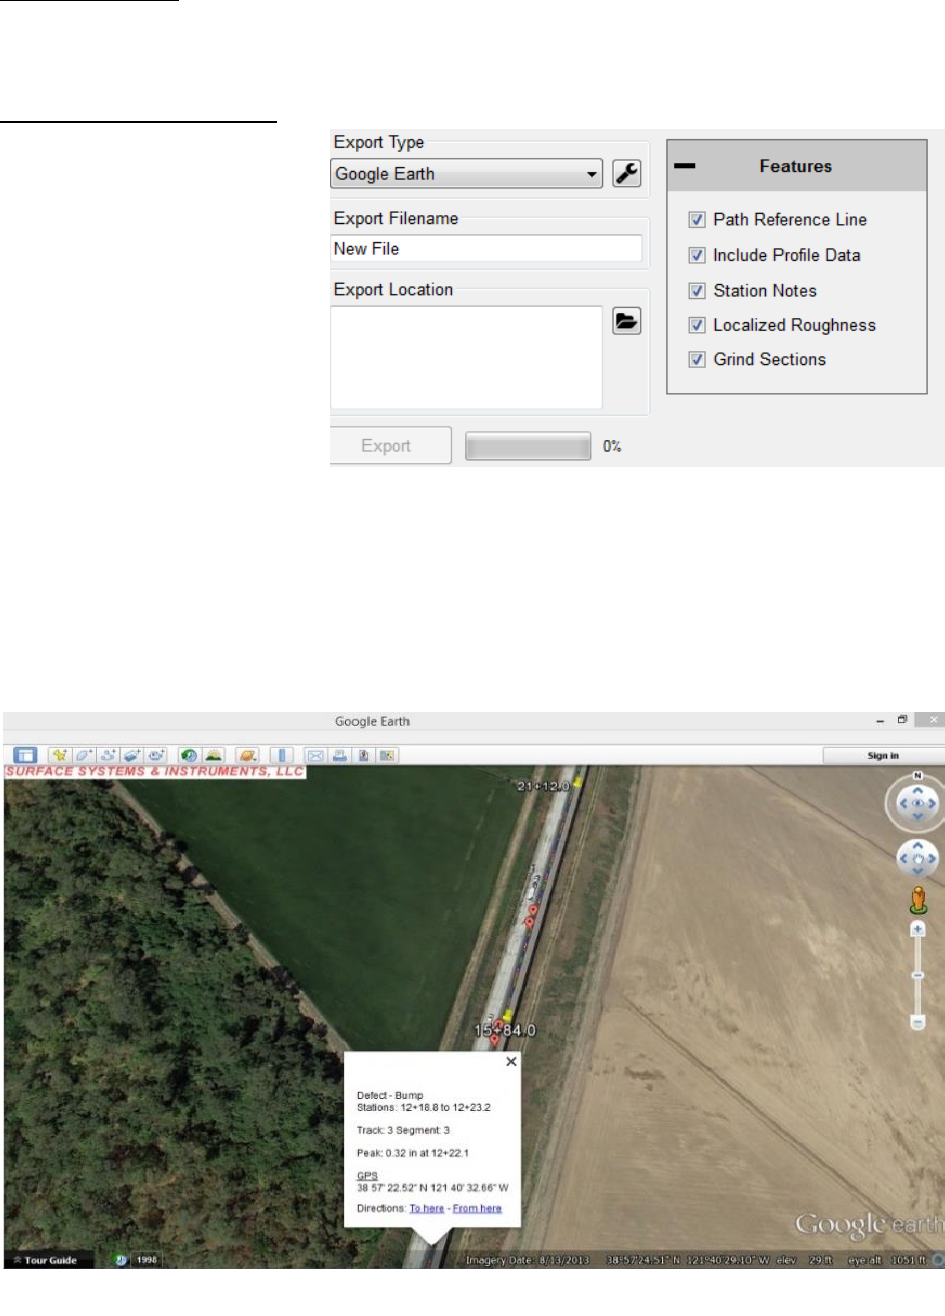Click the Print toolbar icon
This screenshot has height=1316, width=945.
[340, 755]
